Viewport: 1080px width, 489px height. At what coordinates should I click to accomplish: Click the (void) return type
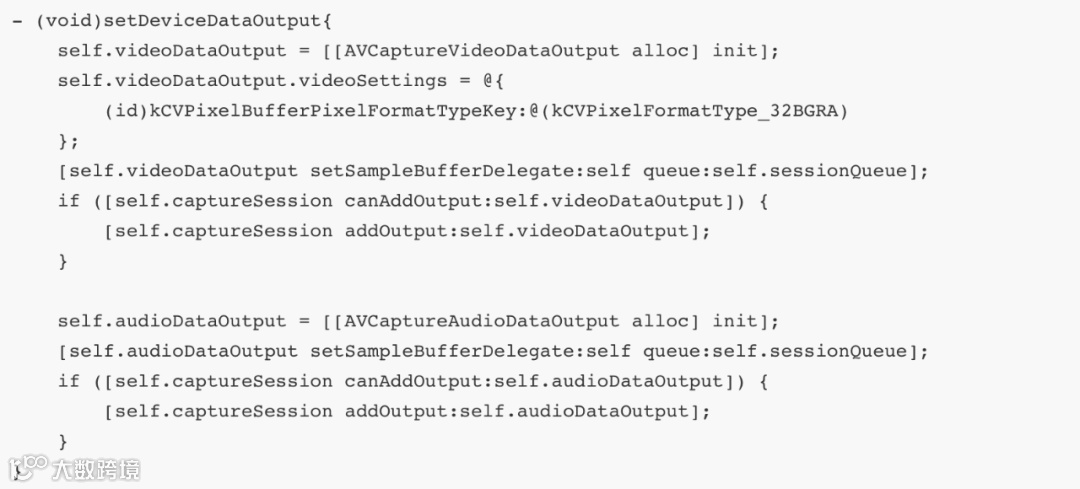[69, 21]
